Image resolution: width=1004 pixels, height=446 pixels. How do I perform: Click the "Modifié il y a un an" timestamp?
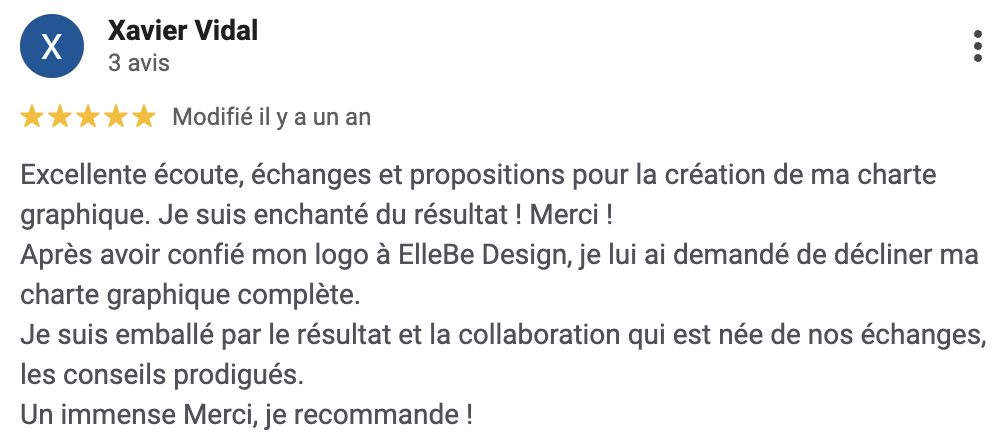(x=272, y=117)
